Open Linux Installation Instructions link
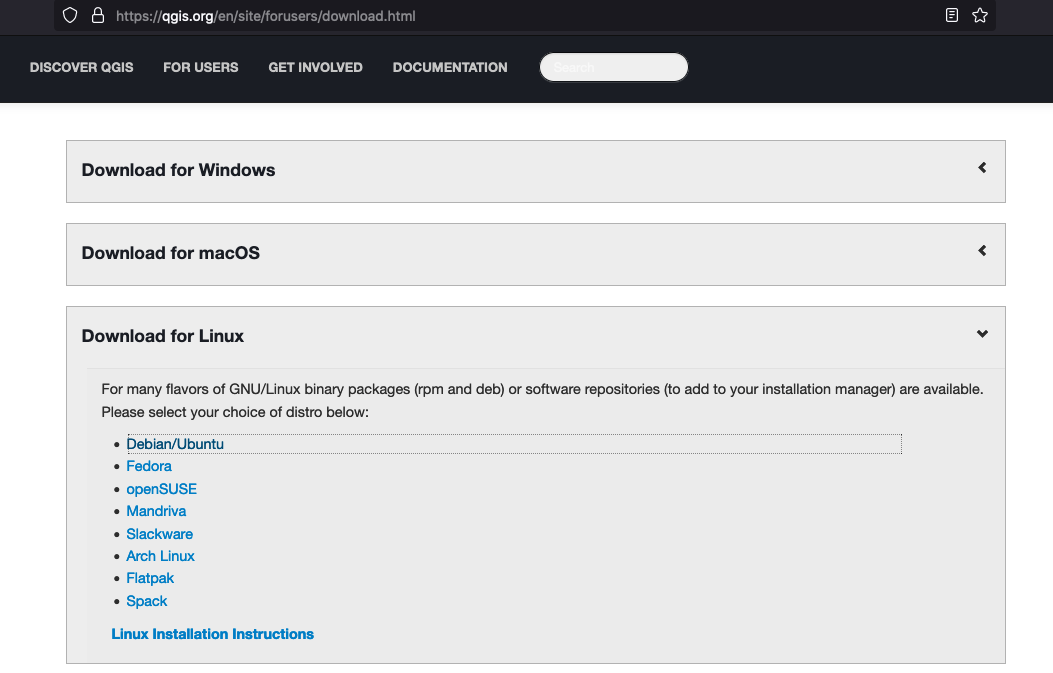 pos(212,634)
